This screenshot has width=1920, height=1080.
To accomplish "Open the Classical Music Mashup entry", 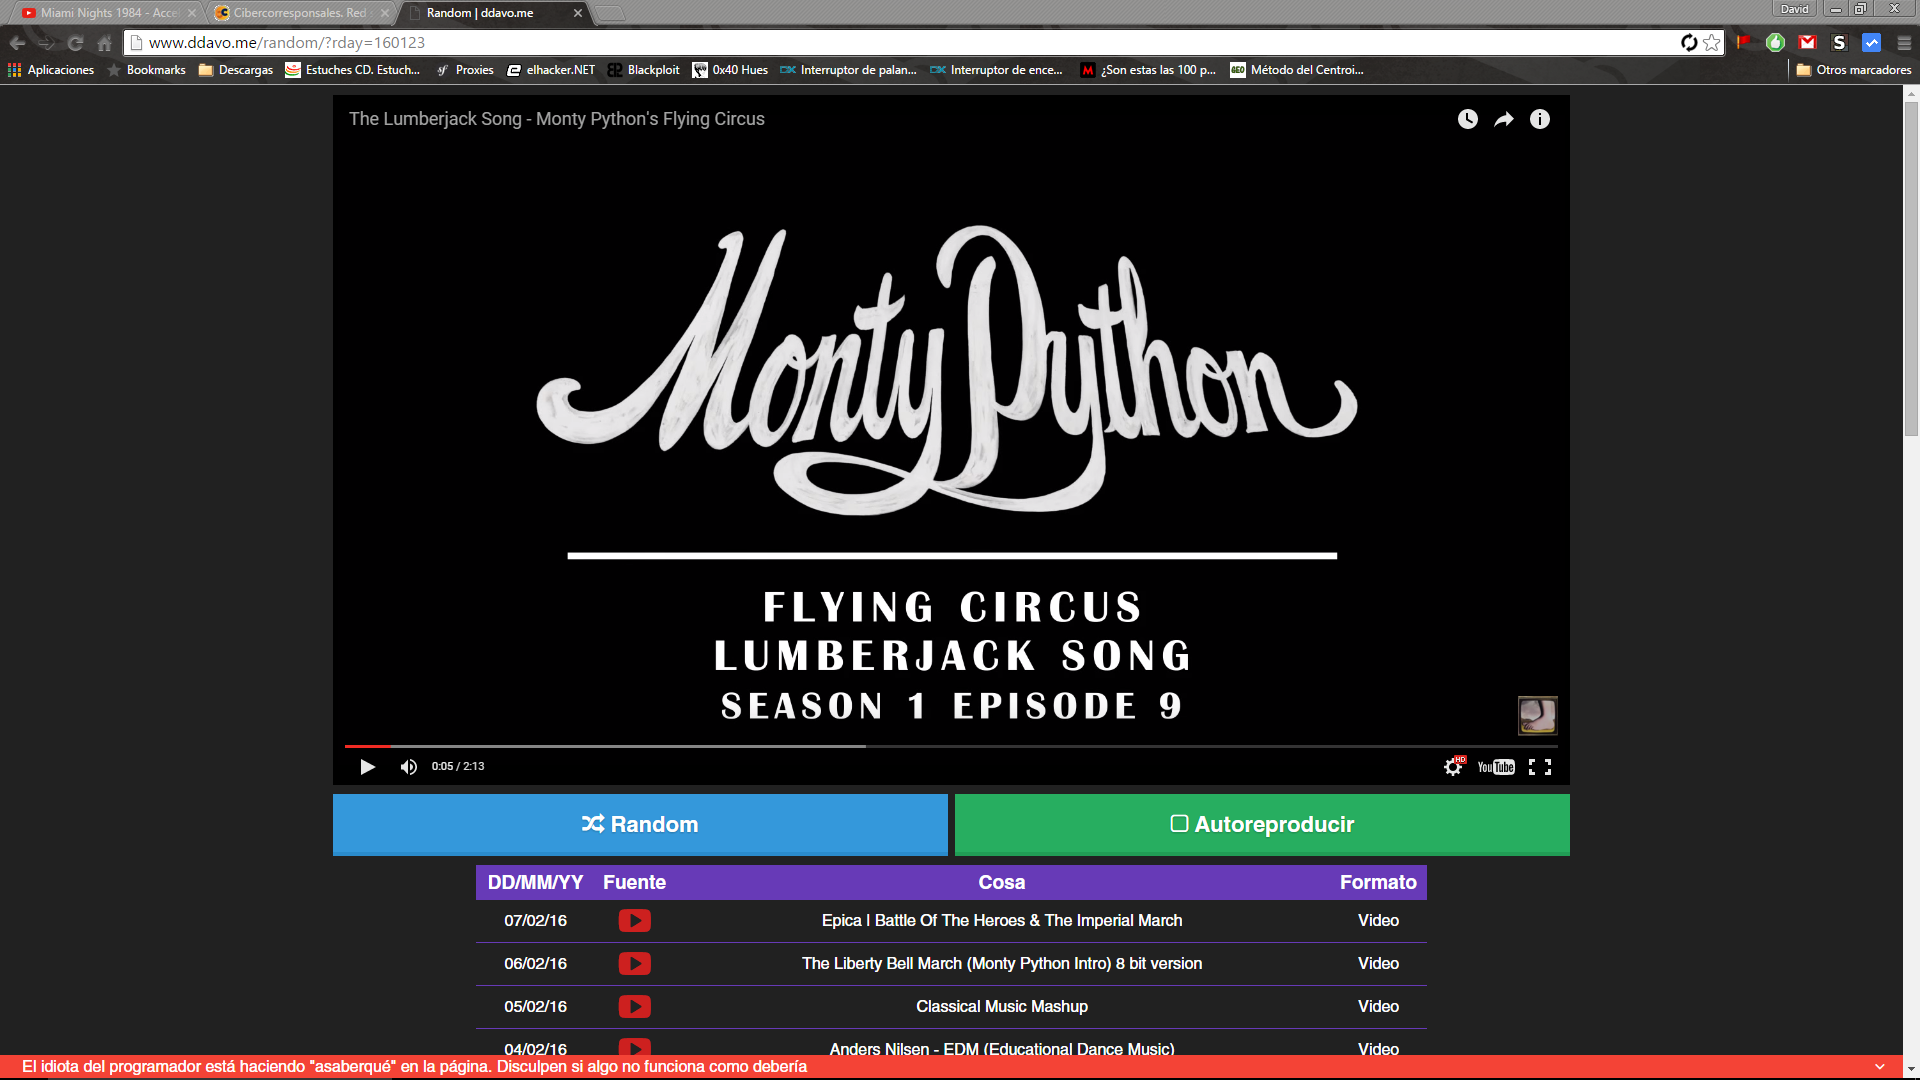I will [x=1001, y=1006].
